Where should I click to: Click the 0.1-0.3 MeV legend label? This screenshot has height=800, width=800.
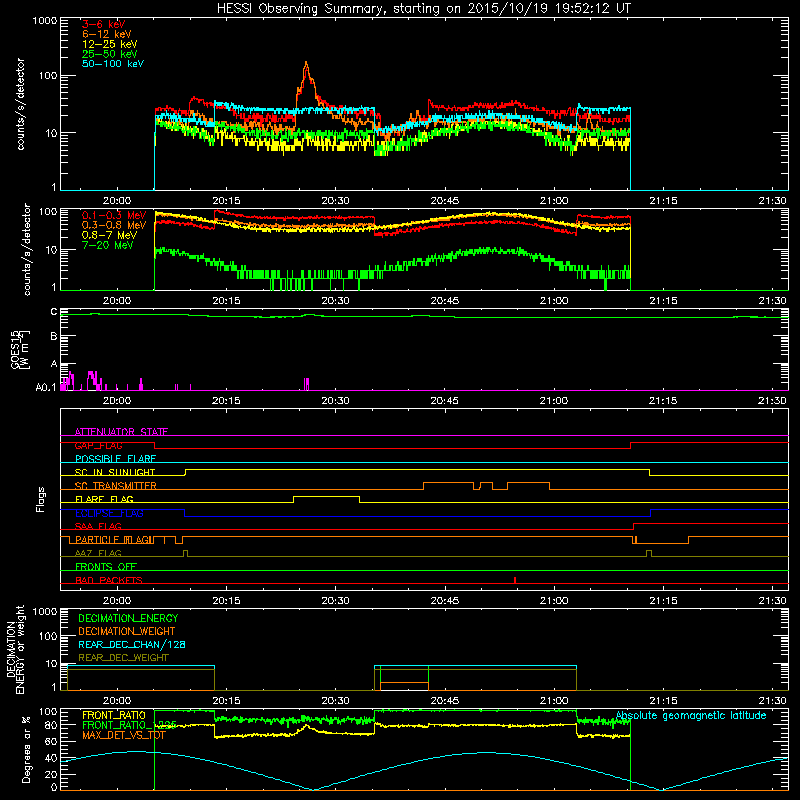114,215
